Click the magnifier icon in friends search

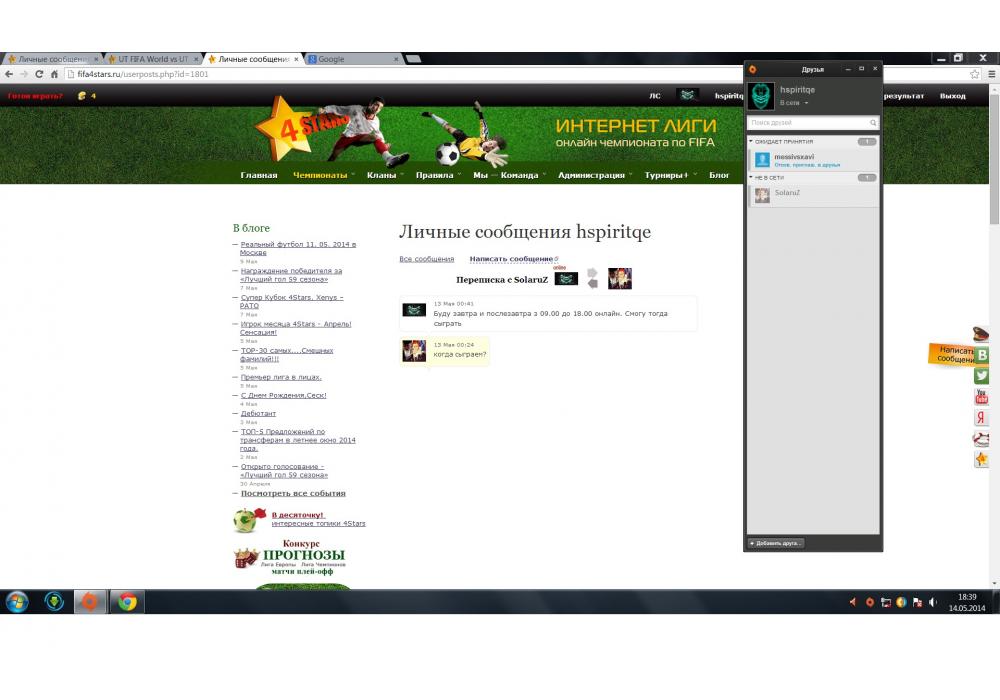point(873,123)
